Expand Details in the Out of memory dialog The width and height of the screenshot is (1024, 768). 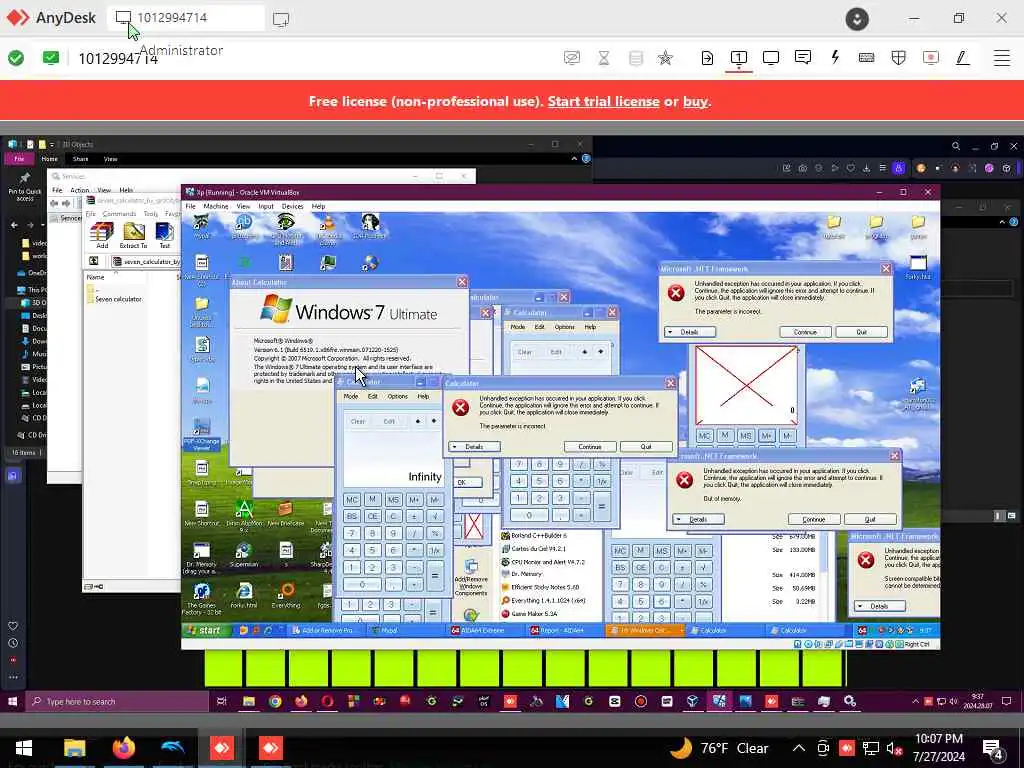698,519
